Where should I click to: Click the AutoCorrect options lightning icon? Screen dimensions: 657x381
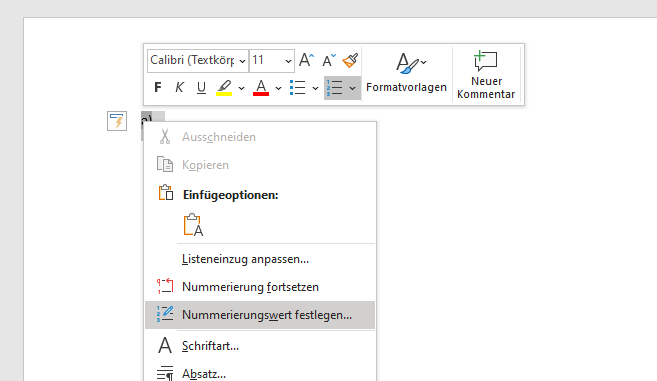(x=117, y=121)
